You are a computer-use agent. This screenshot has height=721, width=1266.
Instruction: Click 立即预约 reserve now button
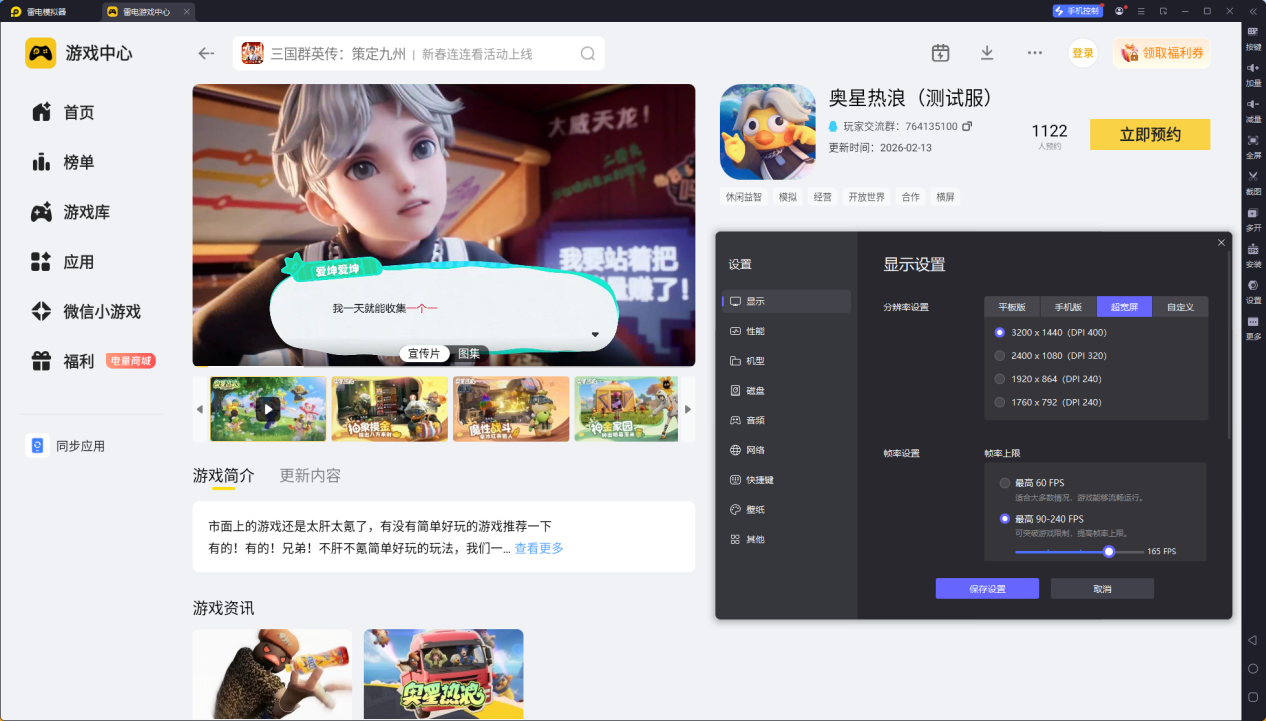pos(1150,135)
